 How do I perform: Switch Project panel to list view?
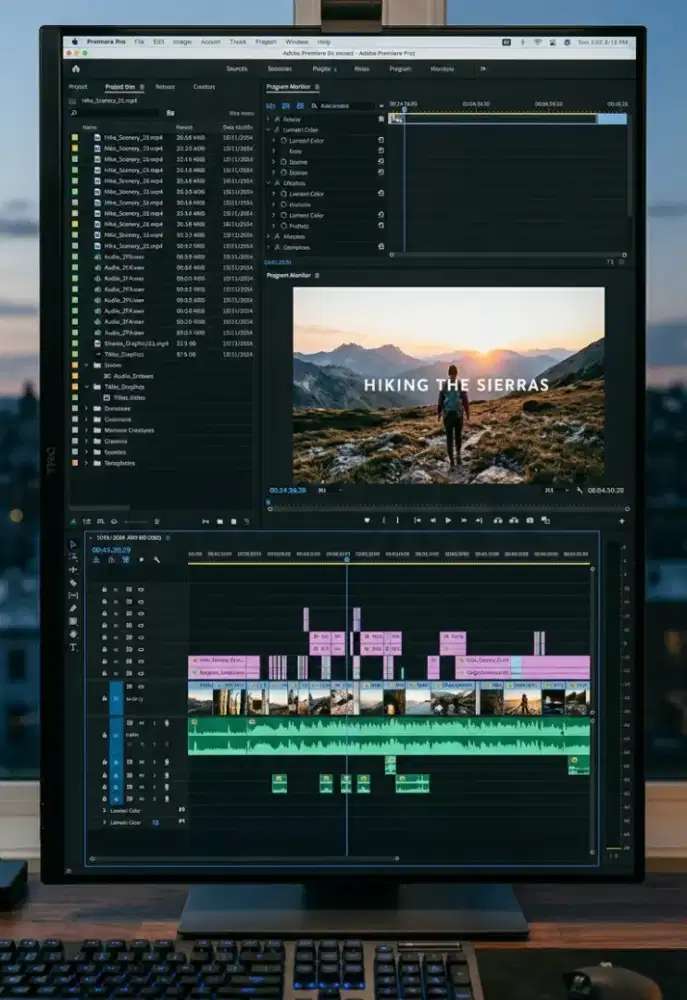tap(87, 522)
